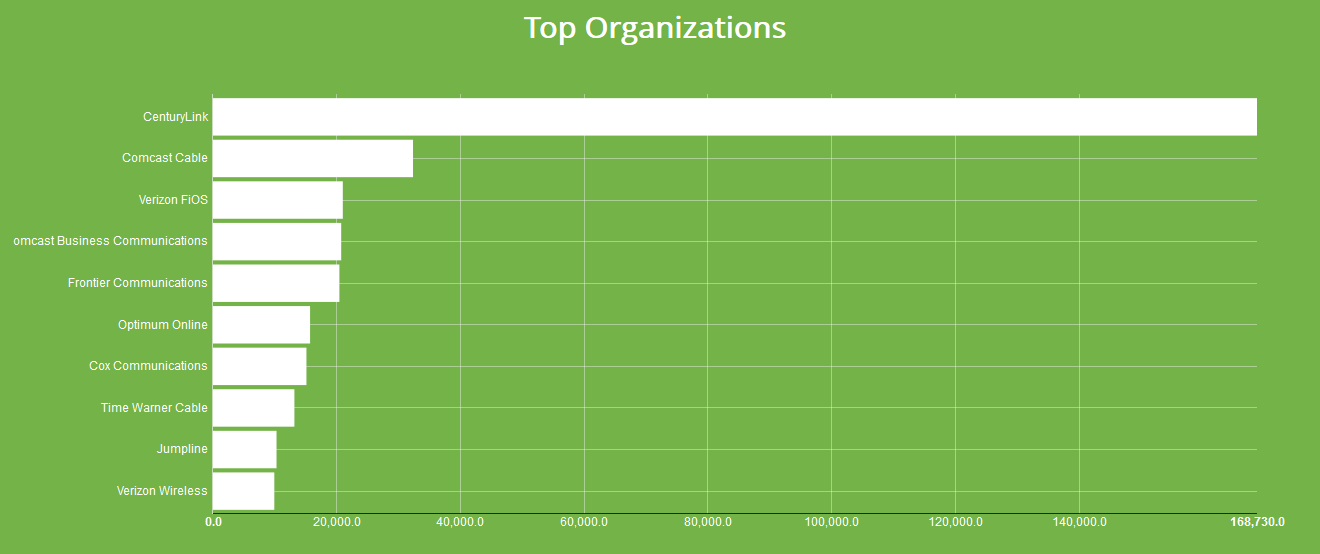Select the Cox Communications bar

click(260, 366)
